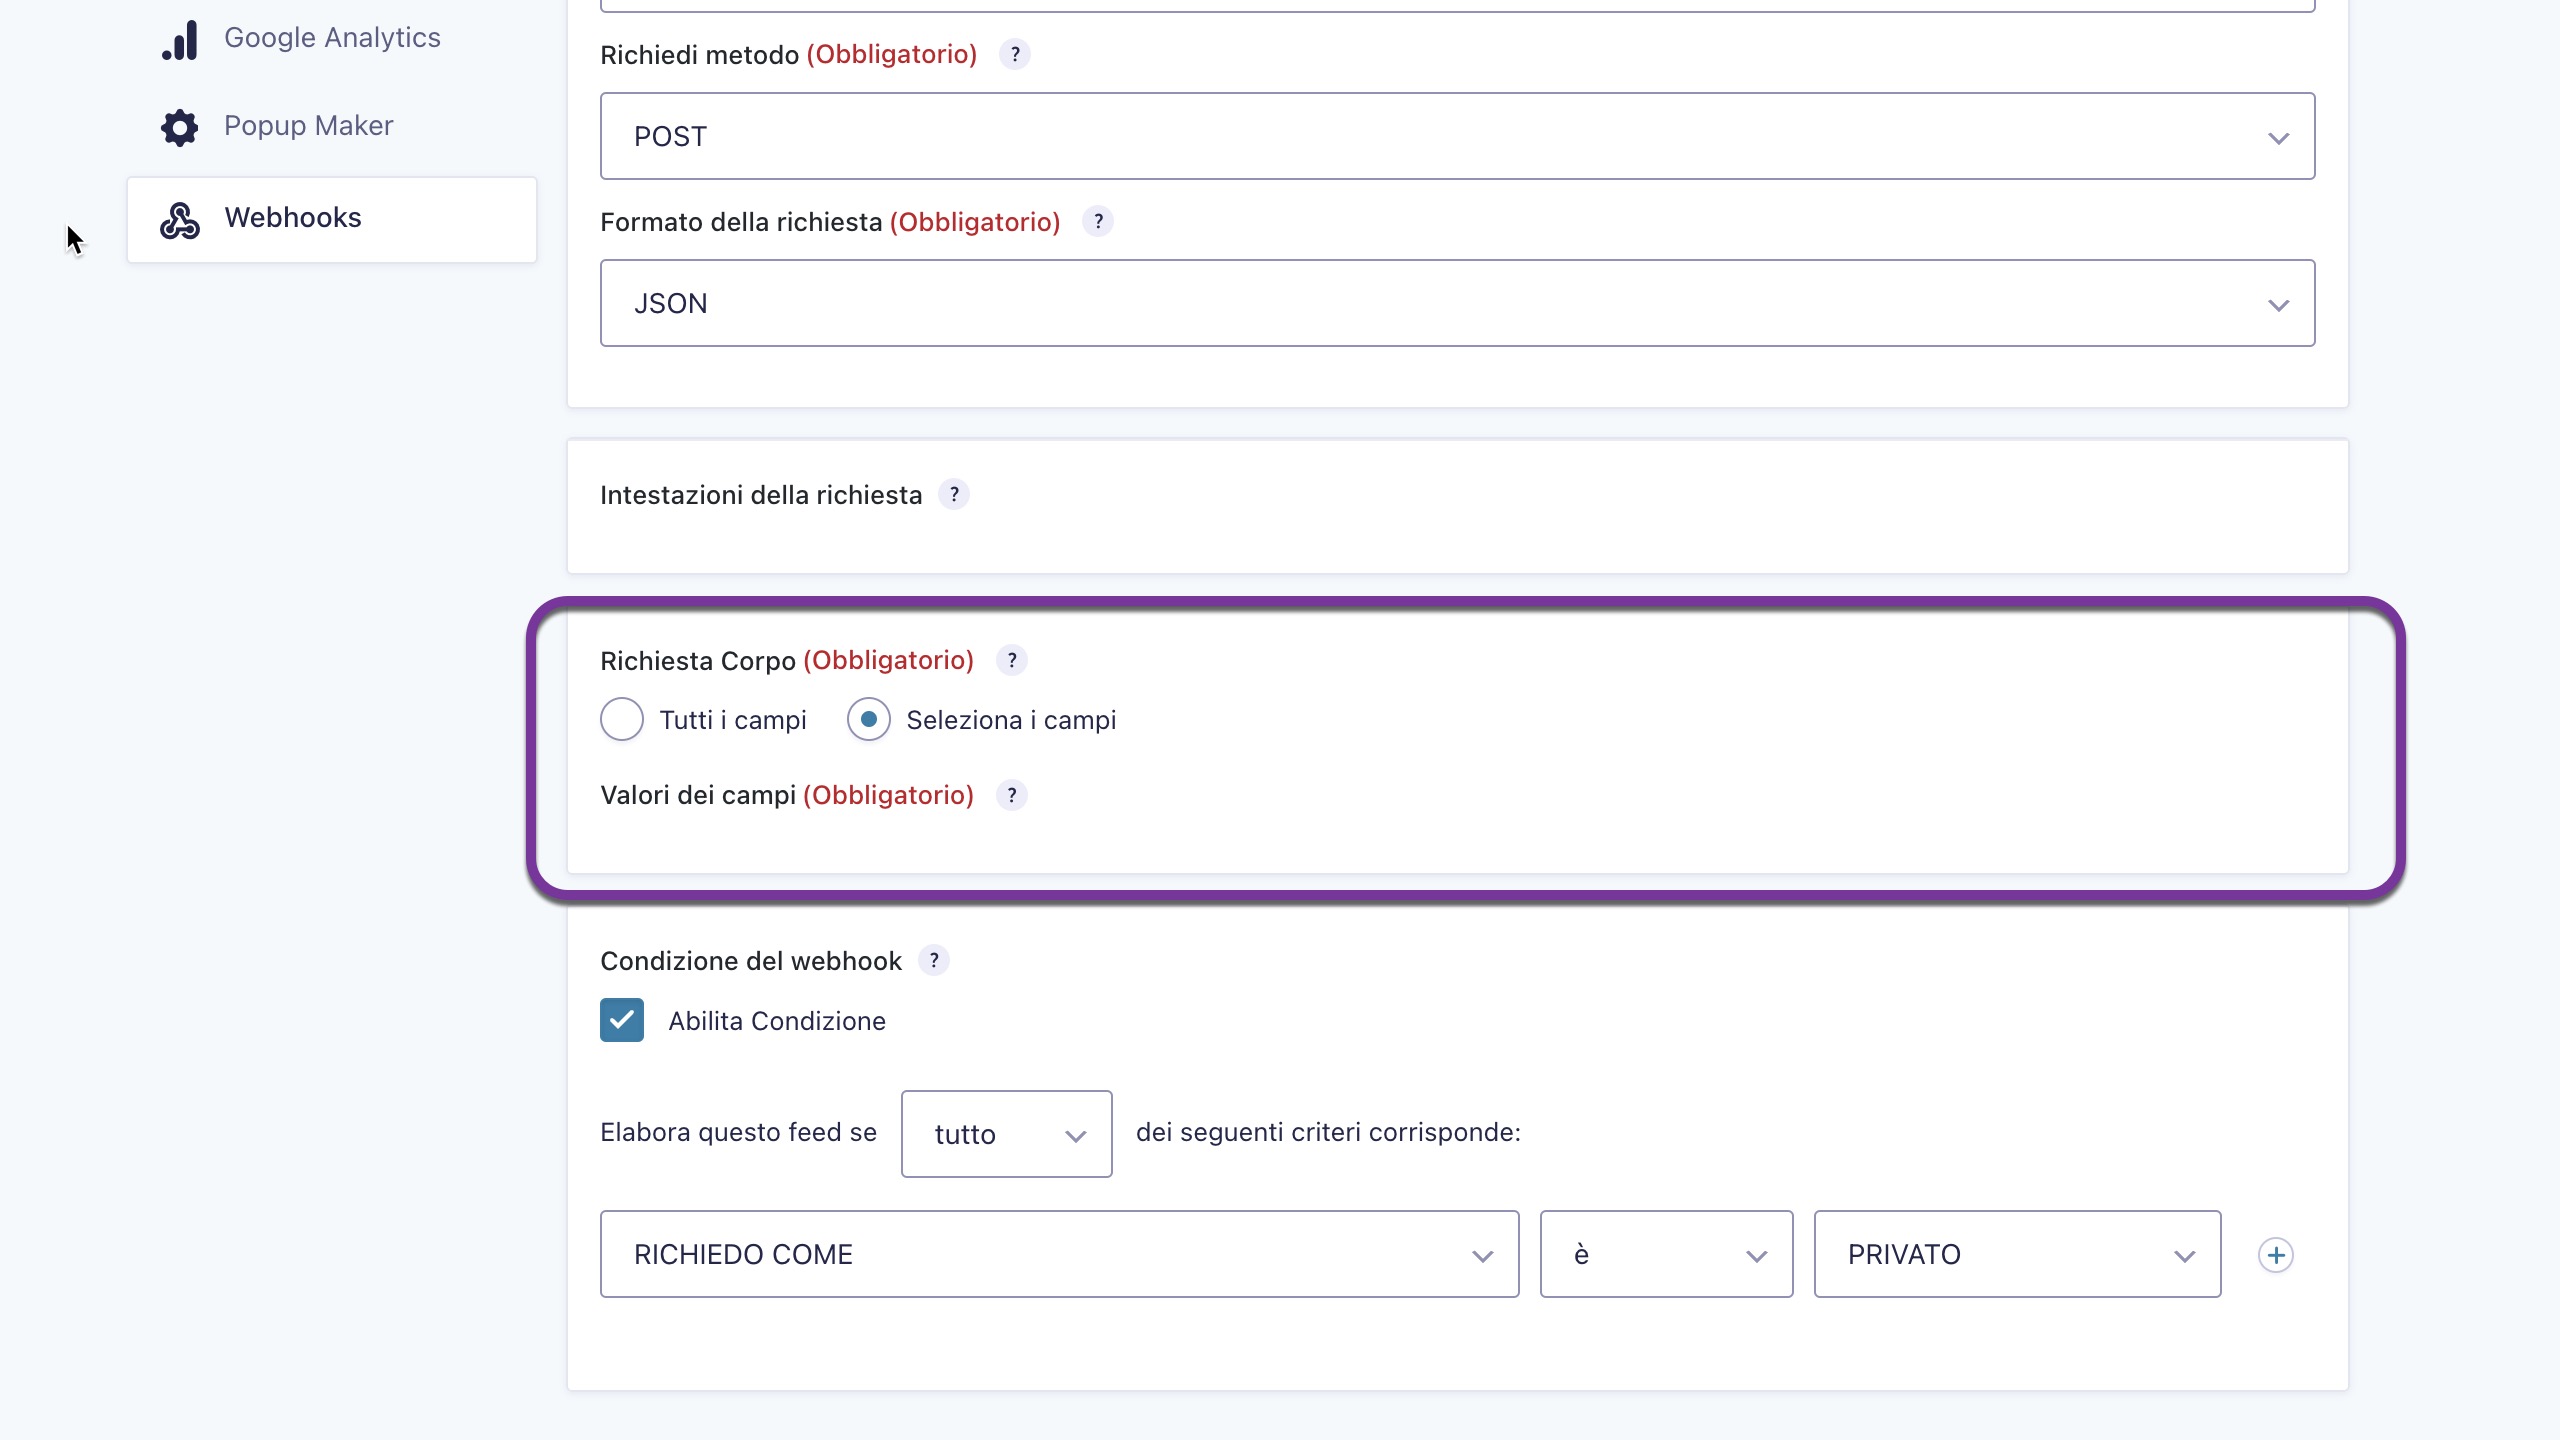Expand the tutto criteria match dropdown
This screenshot has width=2560, height=1440.
(x=1006, y=1134)
